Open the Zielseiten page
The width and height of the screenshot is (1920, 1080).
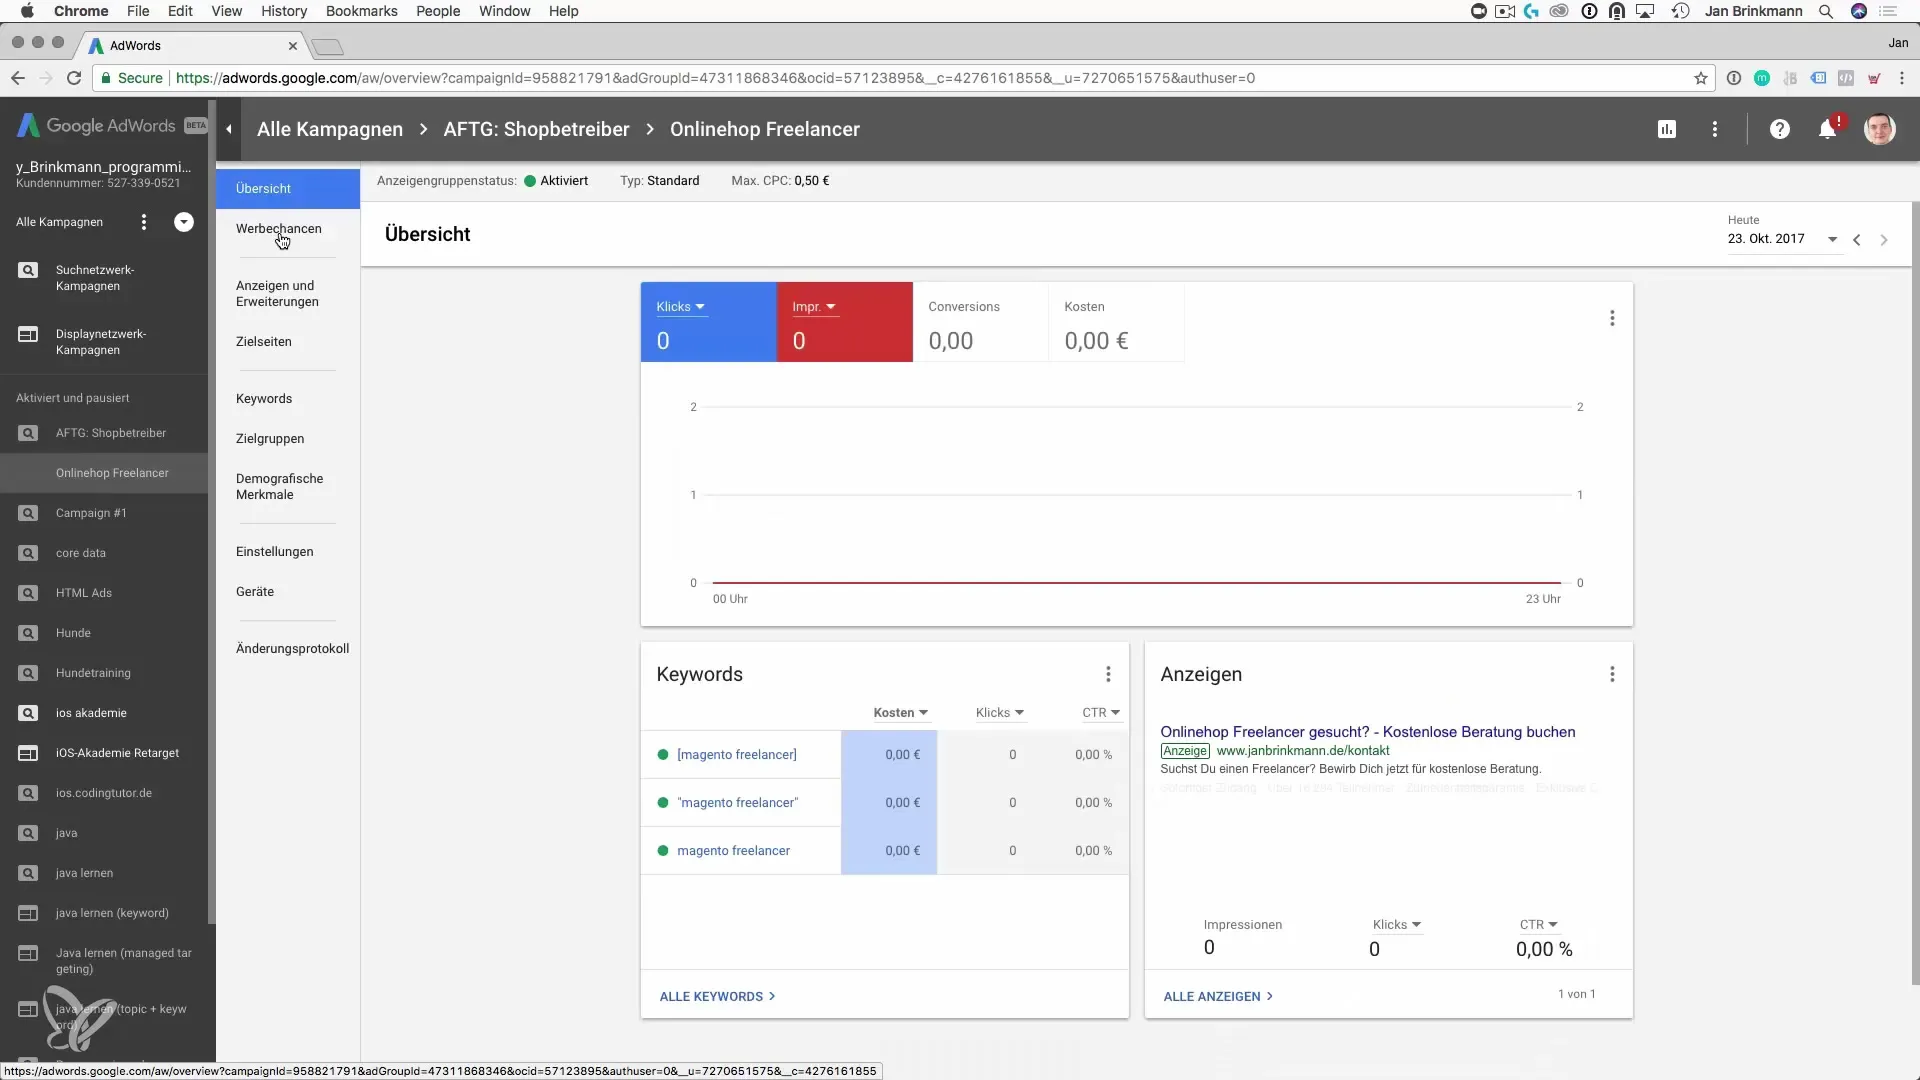pyautogui.click(x=264, y=342)
